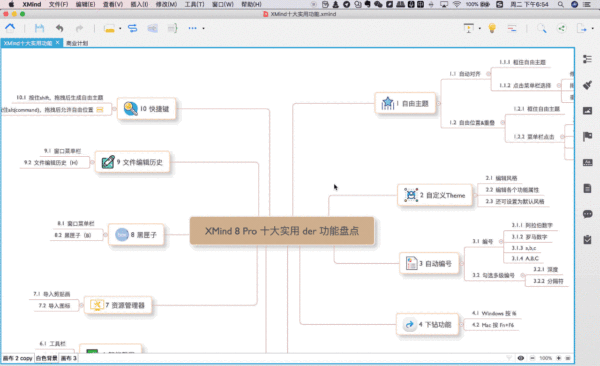Open dropdown arrow beside presentation icon
Image resolution: width=600 pixels, height=366 pixels.
tap(479, 28)
